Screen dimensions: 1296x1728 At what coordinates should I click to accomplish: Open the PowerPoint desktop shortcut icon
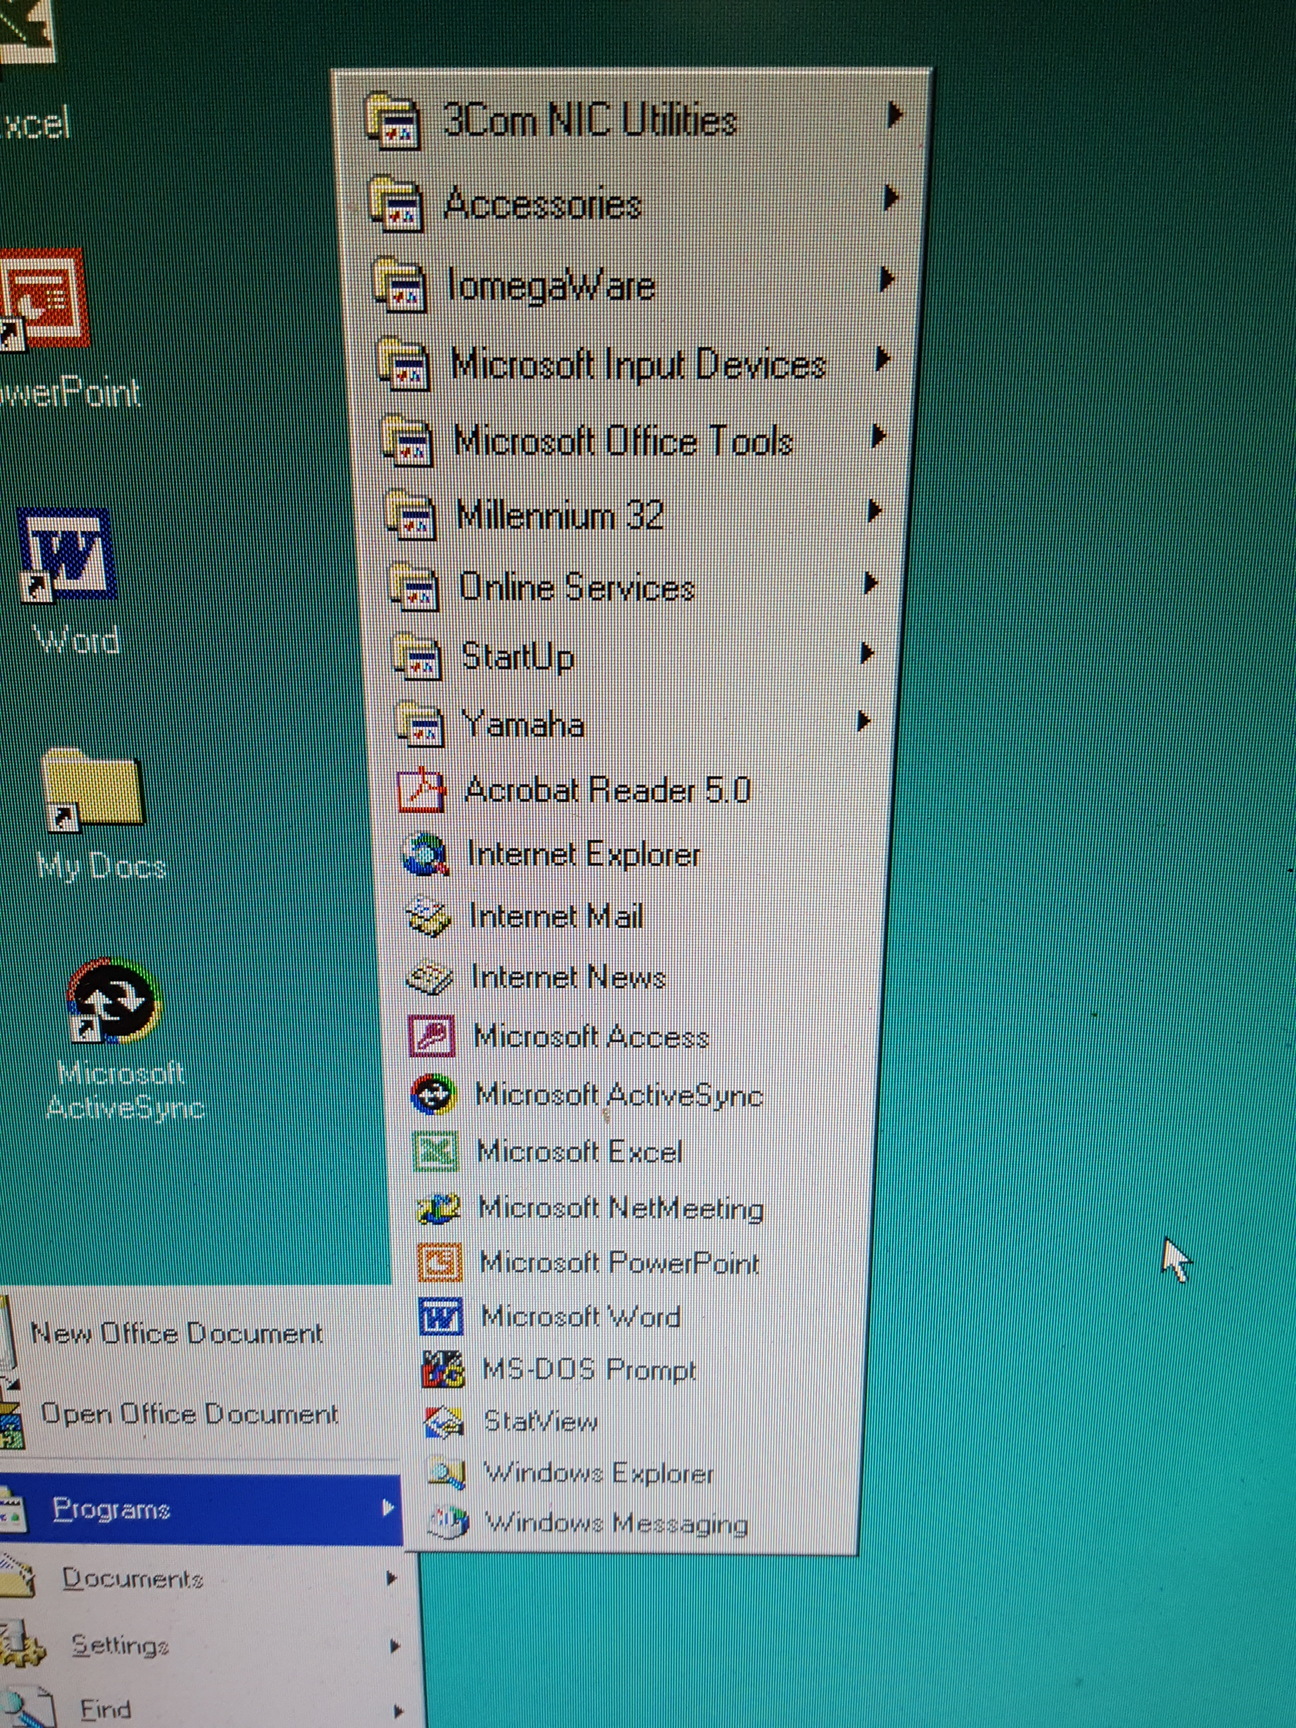(45, 300)
